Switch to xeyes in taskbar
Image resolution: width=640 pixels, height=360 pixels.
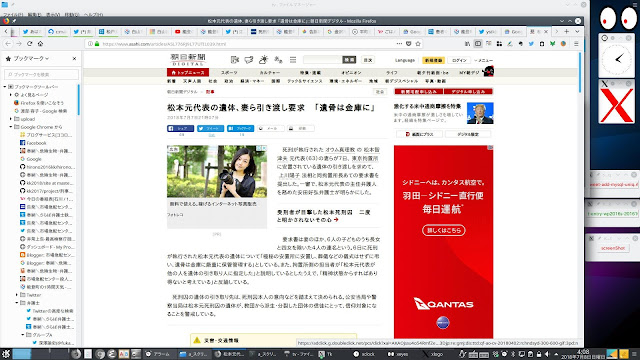[398, 354]
